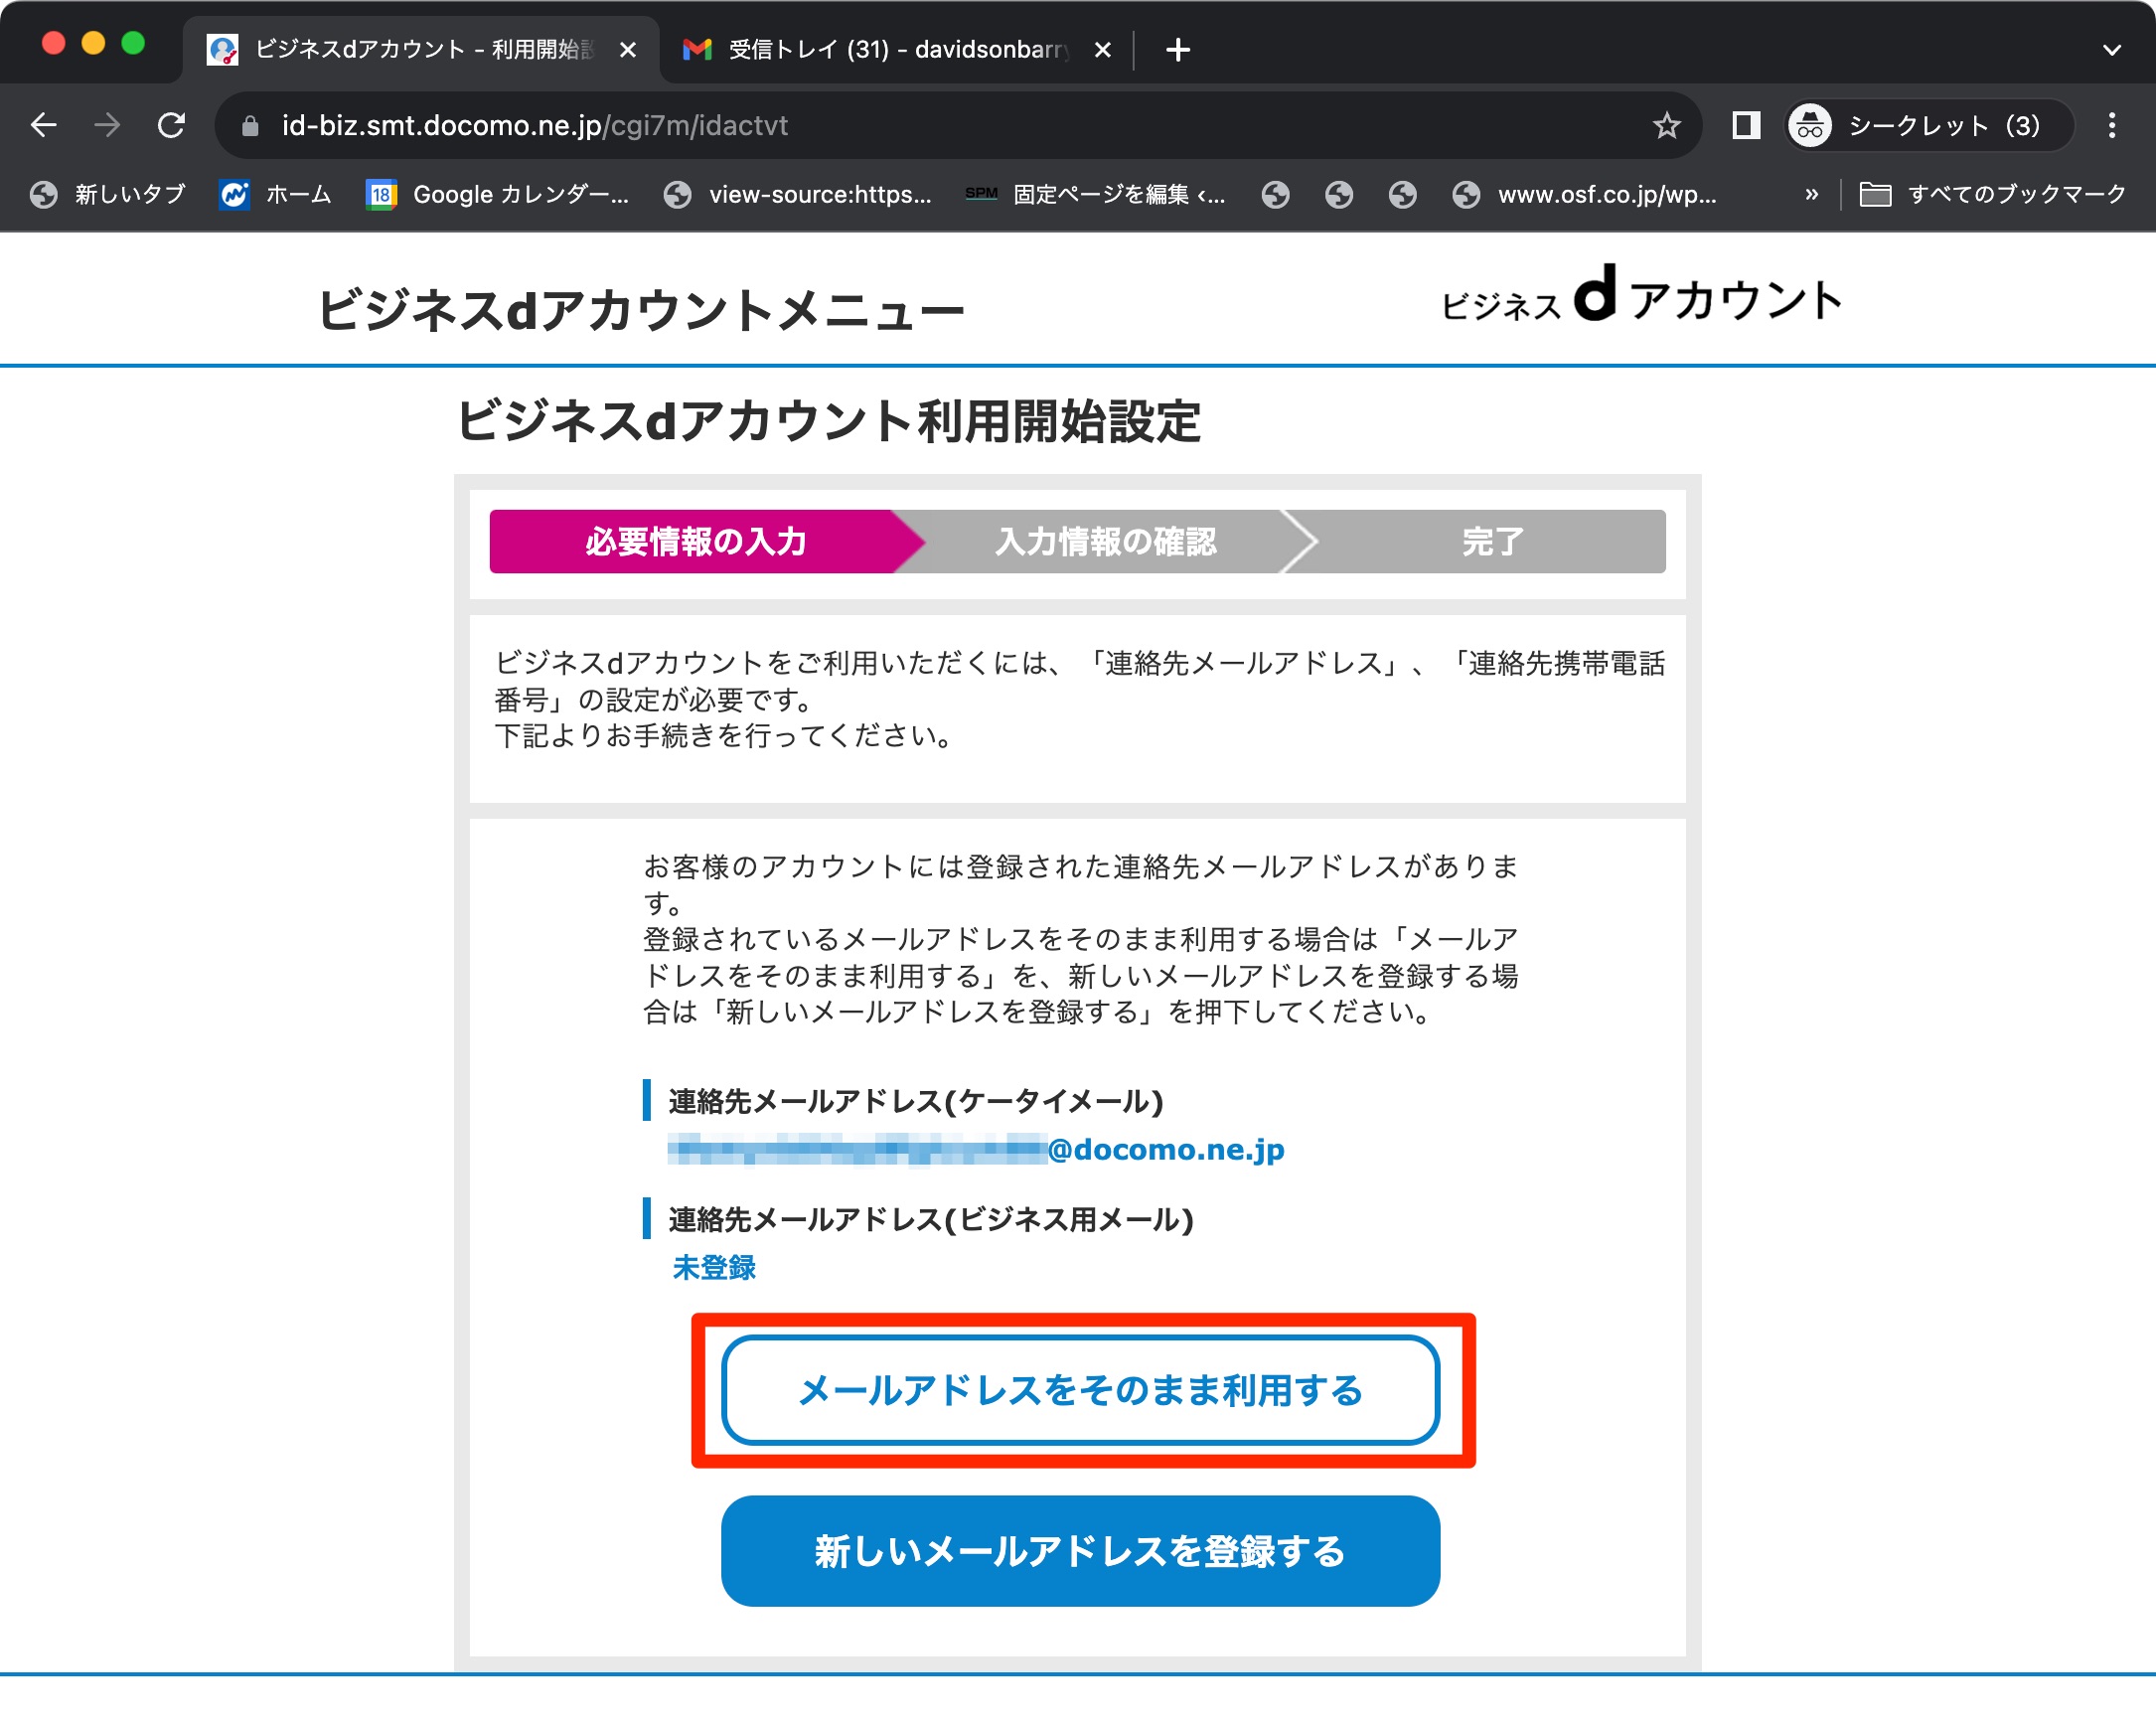Click the ビジネスdアカウントメニュー heading
This screenshot has height=1725, width=2156.
point(641,310)
